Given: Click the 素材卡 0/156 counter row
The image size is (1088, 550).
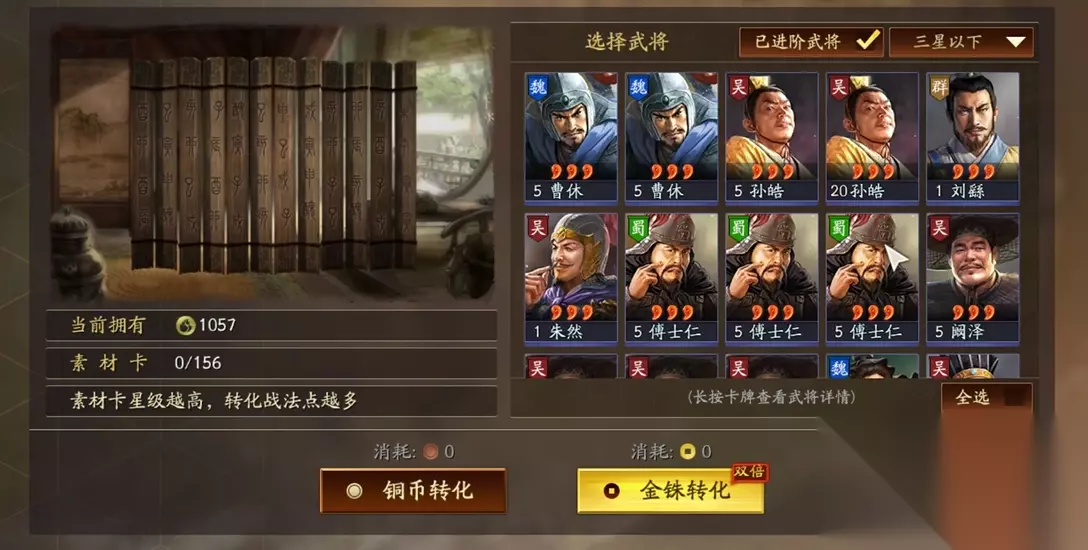Looking at the screenshot, I should pos(271,363).
